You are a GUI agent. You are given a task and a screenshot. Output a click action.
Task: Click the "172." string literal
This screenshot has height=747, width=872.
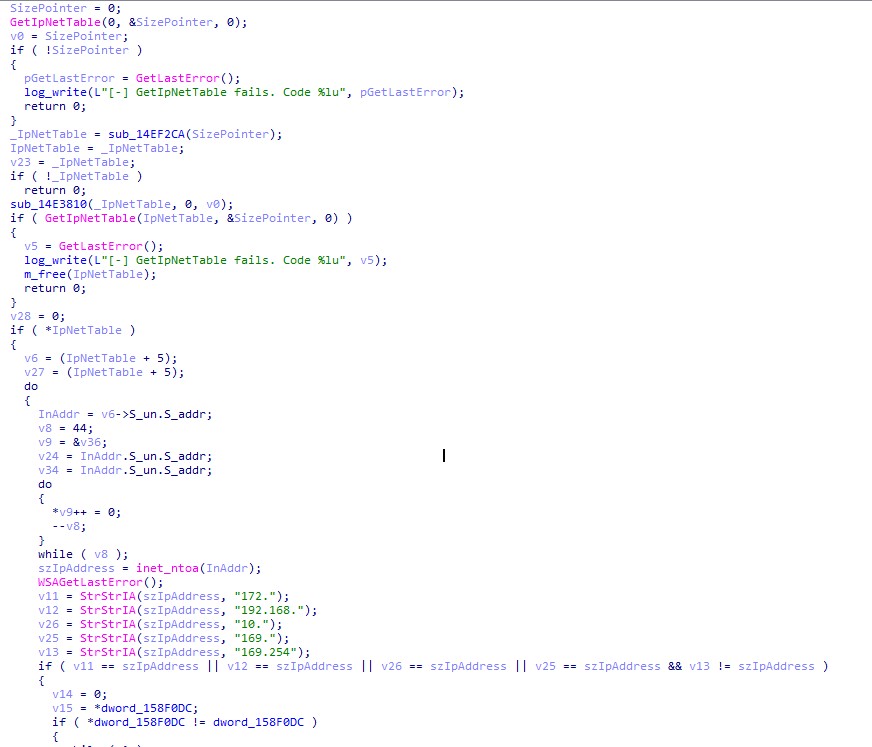(270, 596)
